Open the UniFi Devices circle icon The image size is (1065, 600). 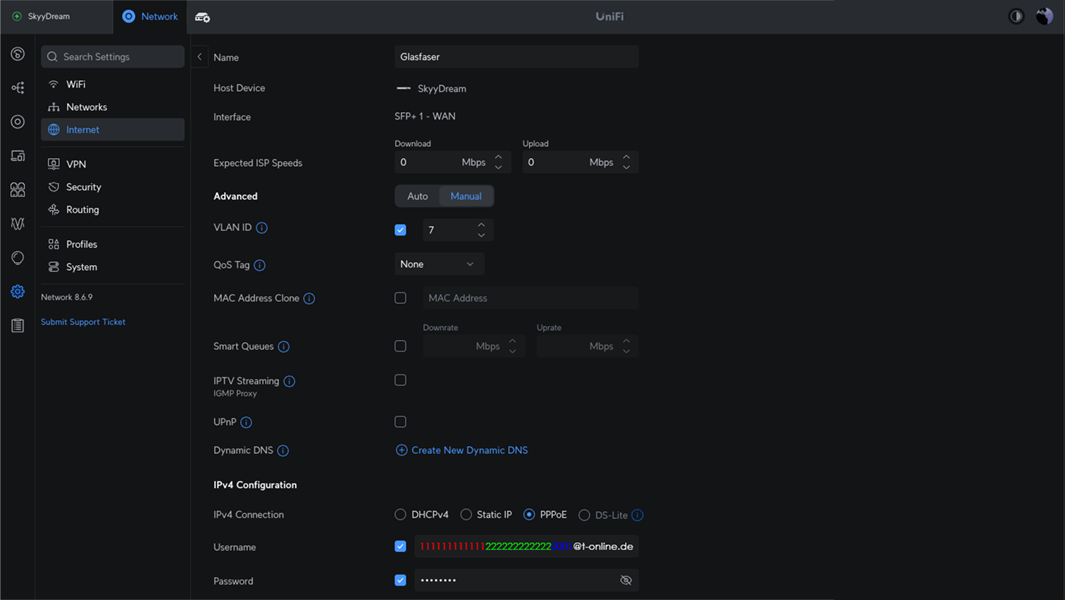[18, 122]
